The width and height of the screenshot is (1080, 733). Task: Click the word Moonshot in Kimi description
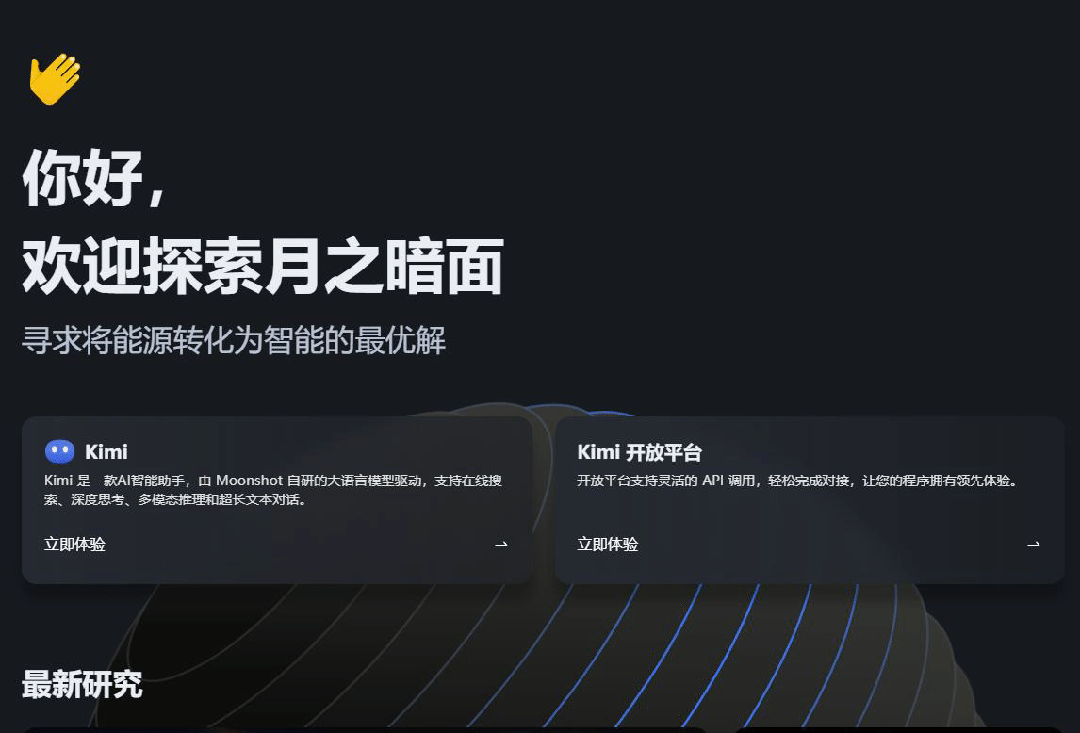[250, 480]
